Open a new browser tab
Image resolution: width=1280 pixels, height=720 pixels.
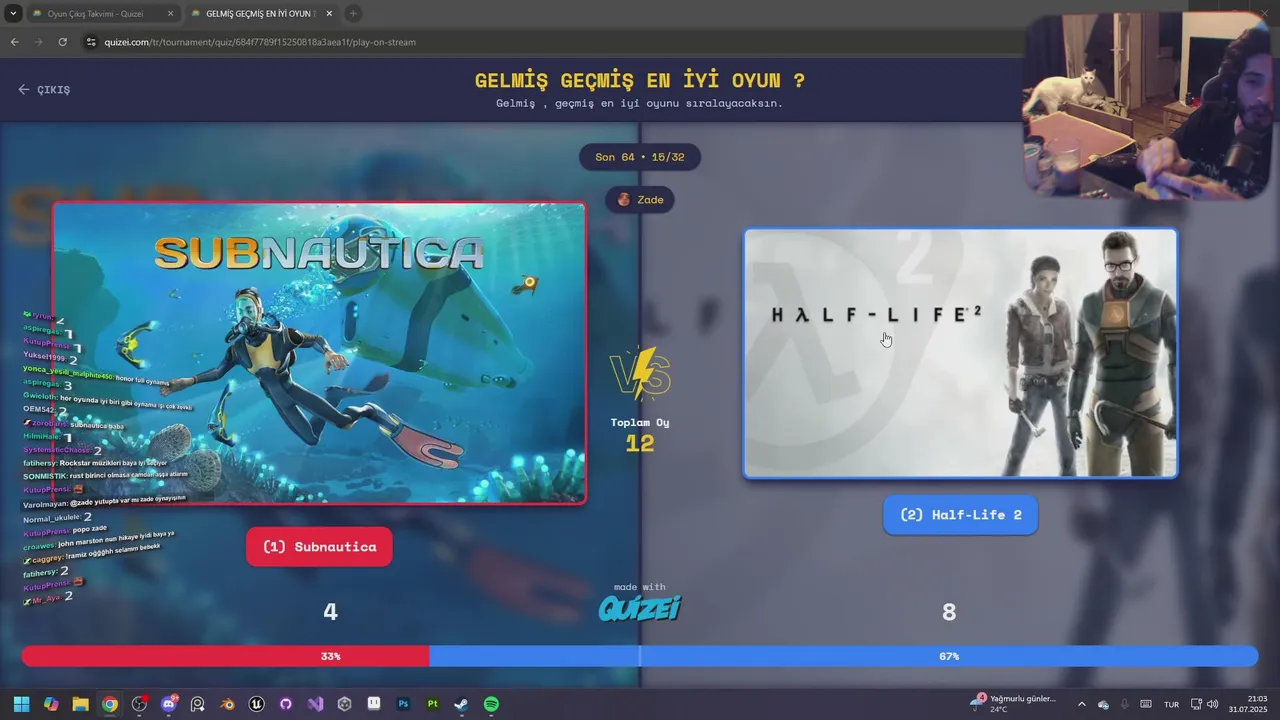pyautogui.click(x=353, y=14)
